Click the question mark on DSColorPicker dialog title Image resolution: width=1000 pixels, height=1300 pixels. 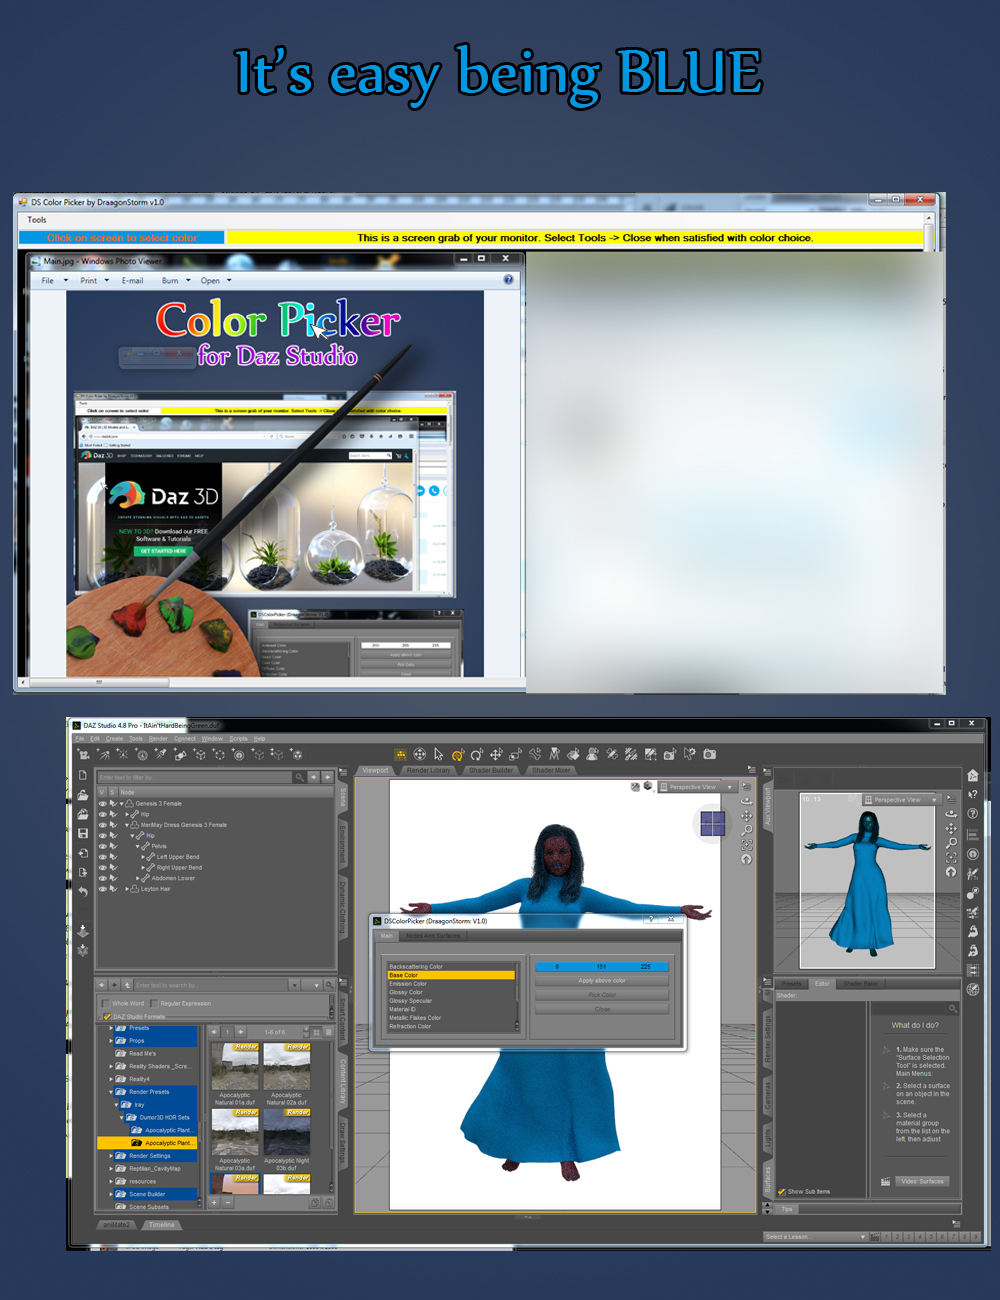650,920
